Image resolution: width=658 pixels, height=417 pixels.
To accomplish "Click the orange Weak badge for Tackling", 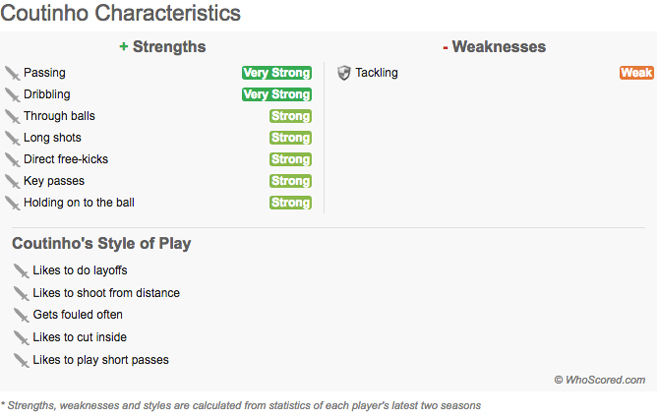I will [x=637, y=73].
